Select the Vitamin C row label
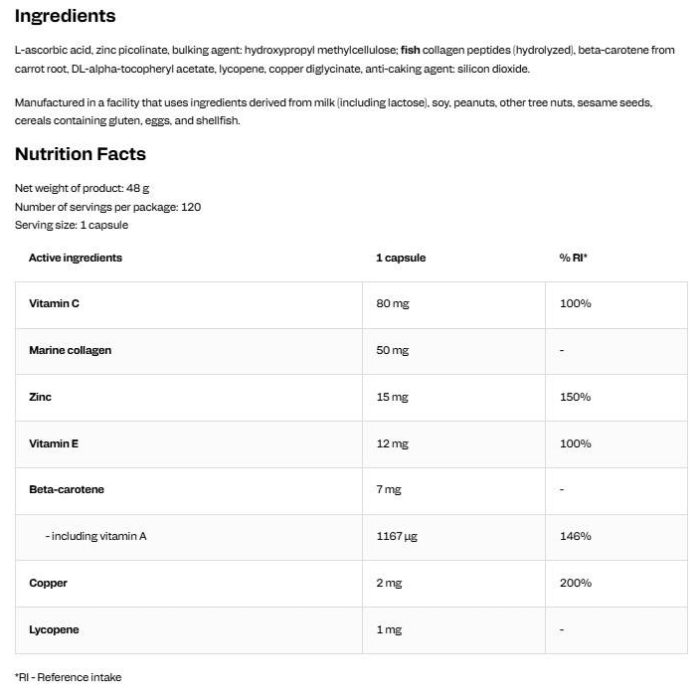Viewport: 700px width, 700px height. coord(54,304)
